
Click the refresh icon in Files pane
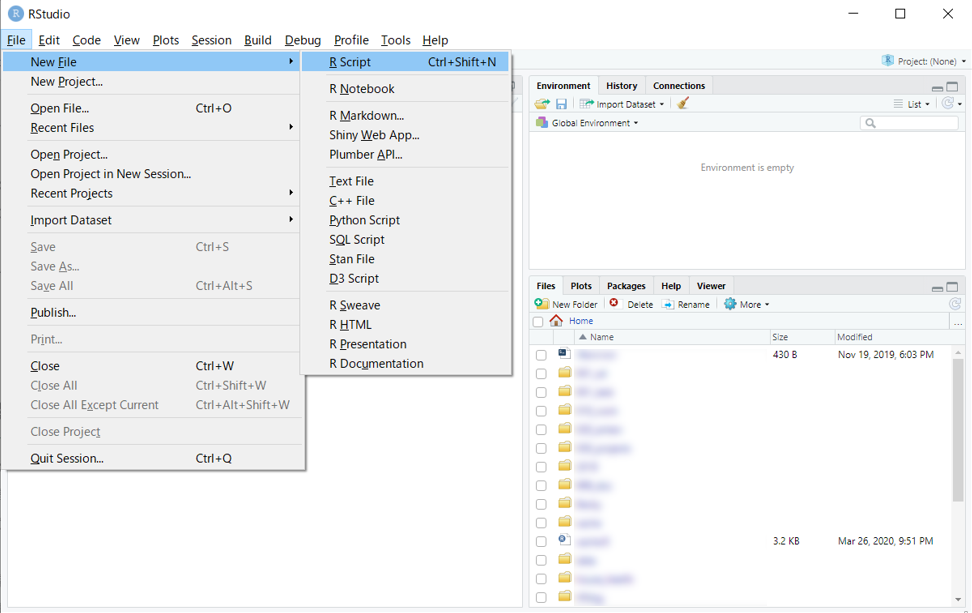(x=955, y=304)
